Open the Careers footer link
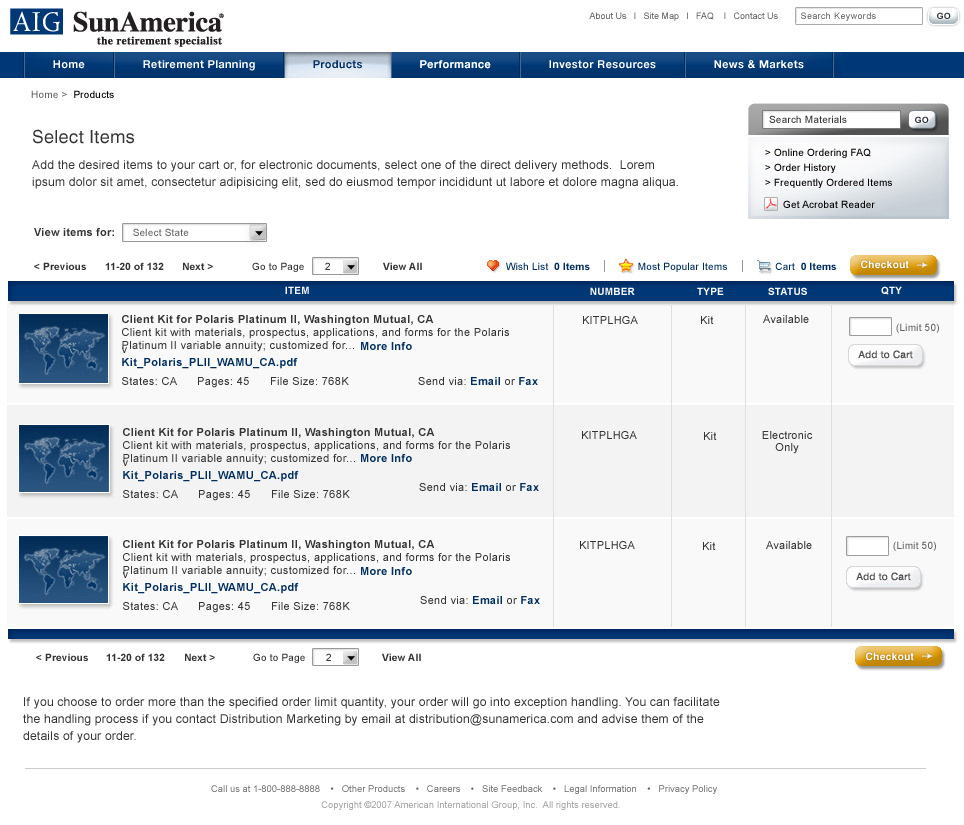The height and width of the screenshot is (825, 964). 443,789
